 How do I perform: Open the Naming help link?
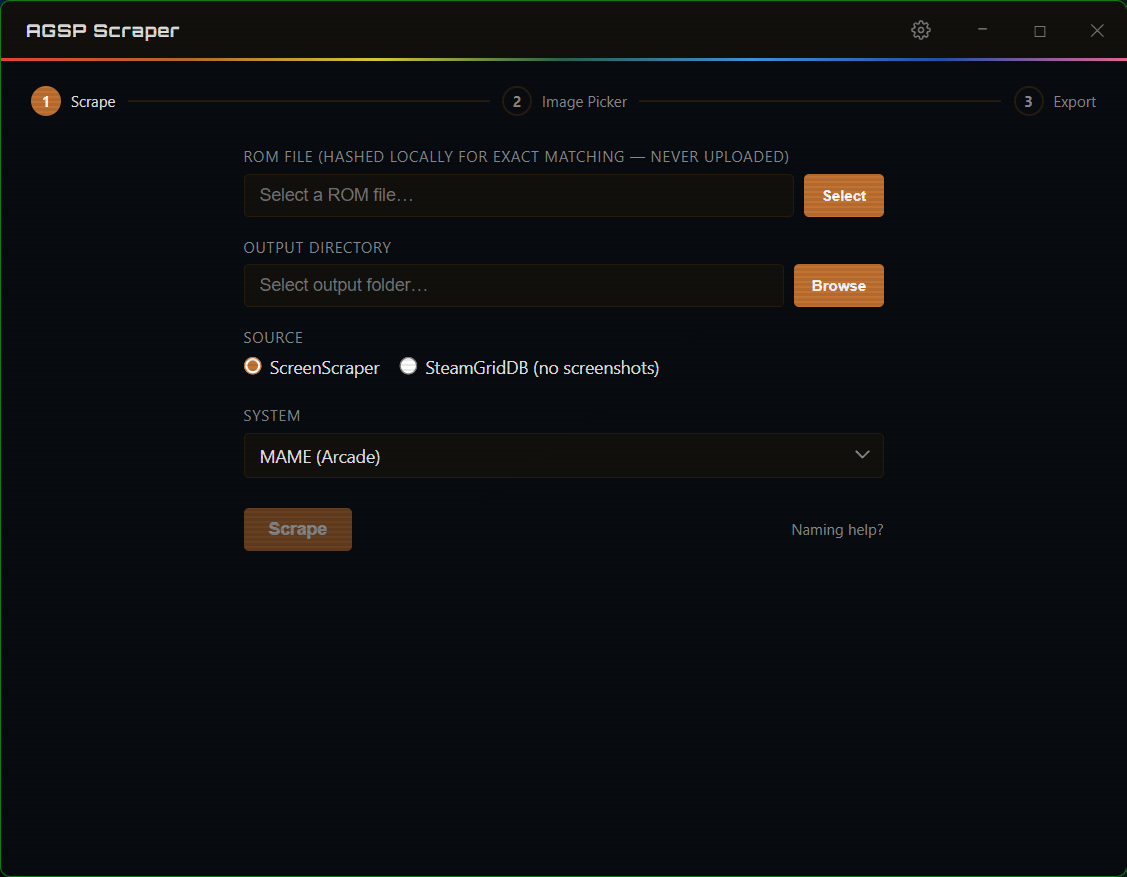tap(837, 529)
